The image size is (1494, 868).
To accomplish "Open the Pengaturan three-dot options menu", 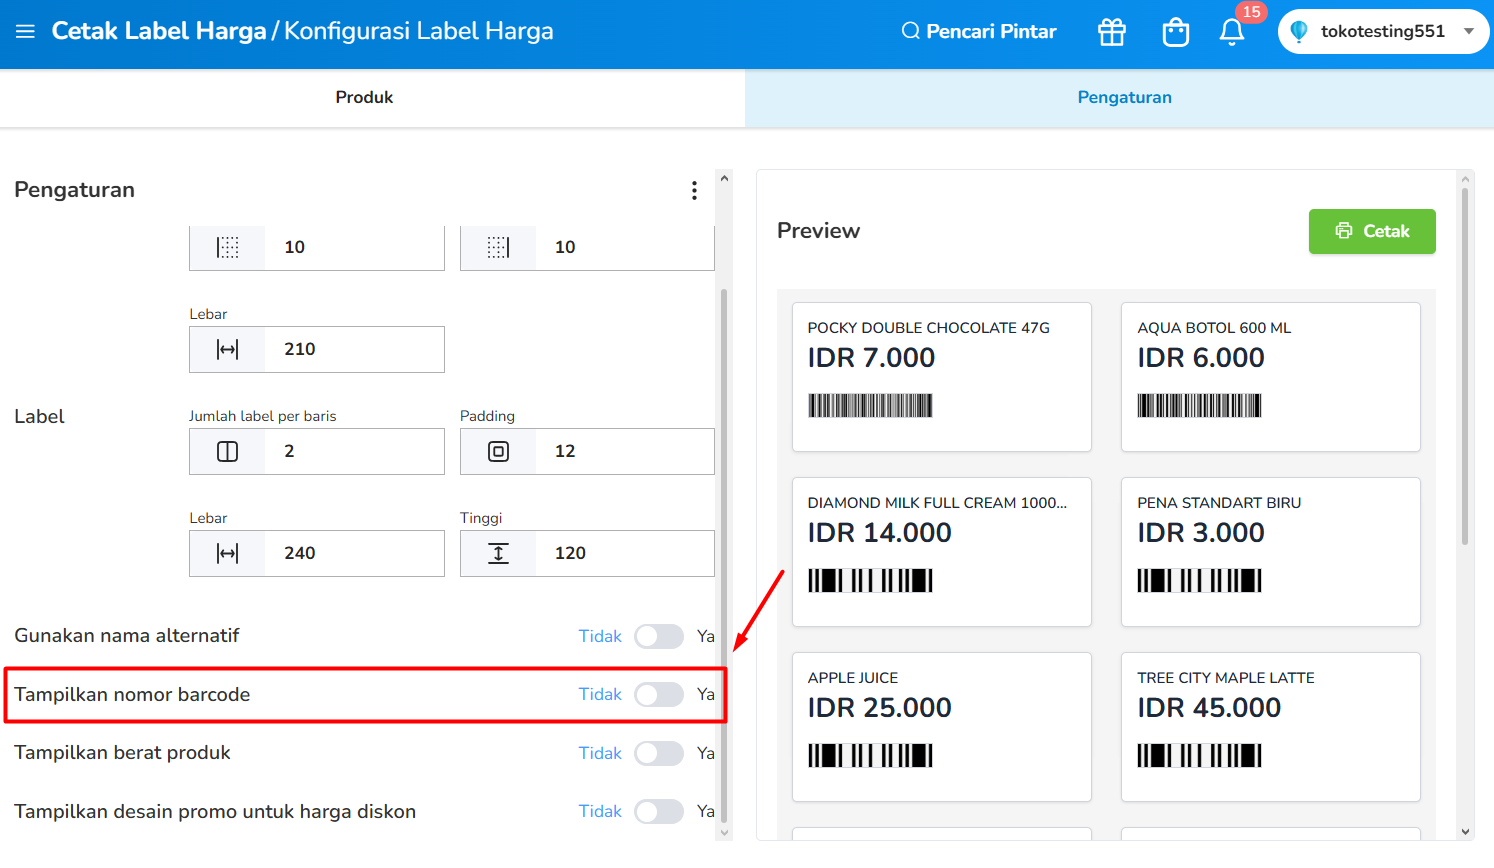I will [694, 191].
